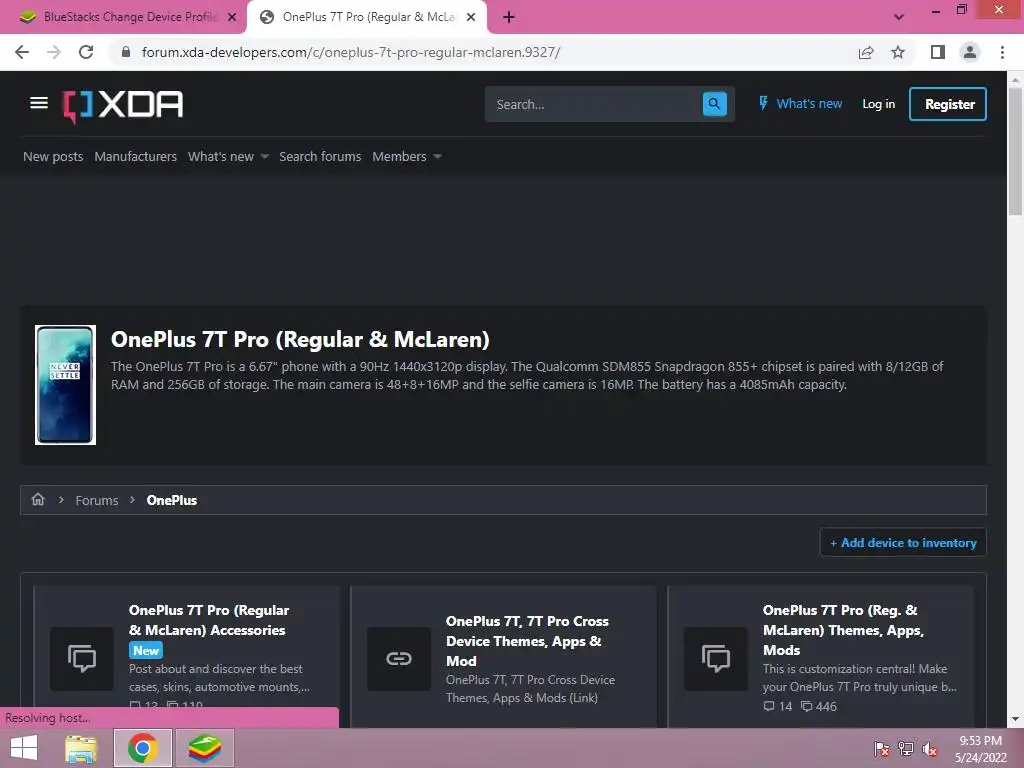Open the browser side panel icon
The image size is (1024, 768).
[x=937, y=52]
